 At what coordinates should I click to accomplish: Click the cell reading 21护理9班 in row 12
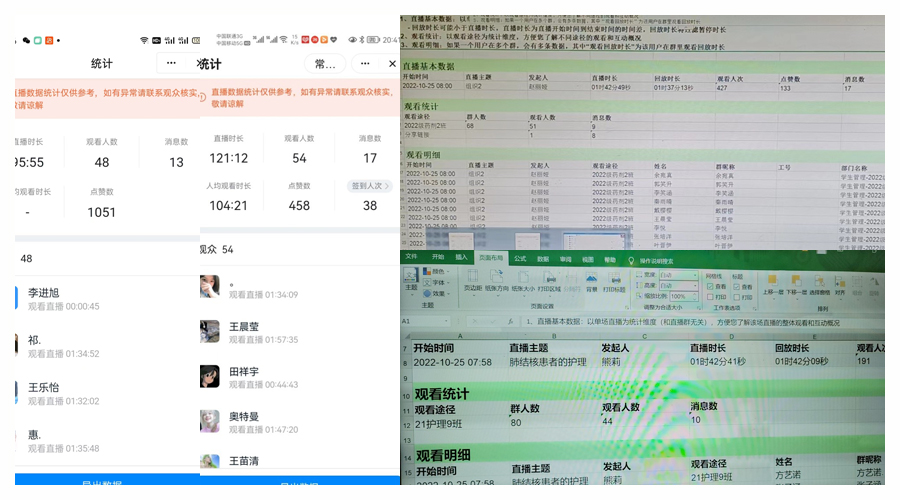coord(438,424)
